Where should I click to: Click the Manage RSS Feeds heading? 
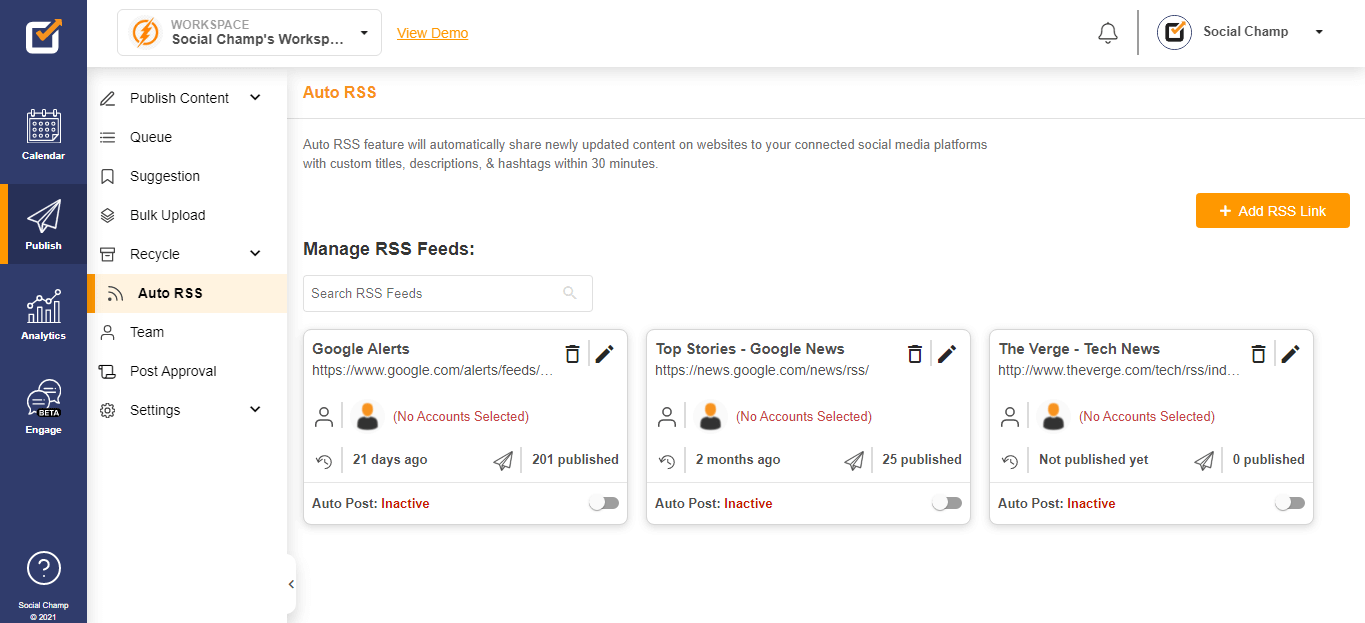tap(389, 249)
